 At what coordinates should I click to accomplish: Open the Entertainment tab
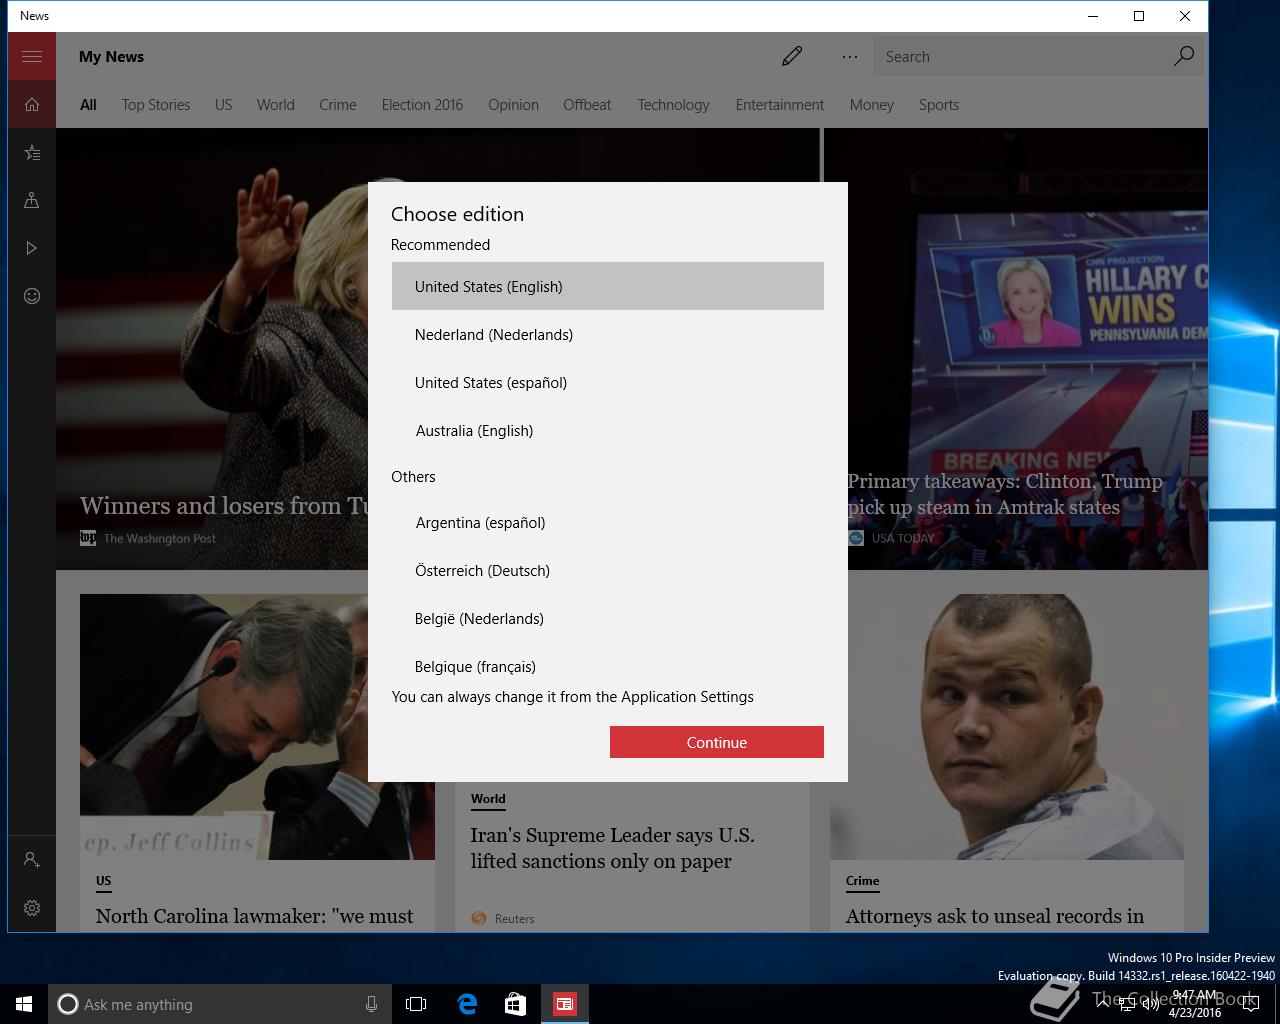click(780, 104)
